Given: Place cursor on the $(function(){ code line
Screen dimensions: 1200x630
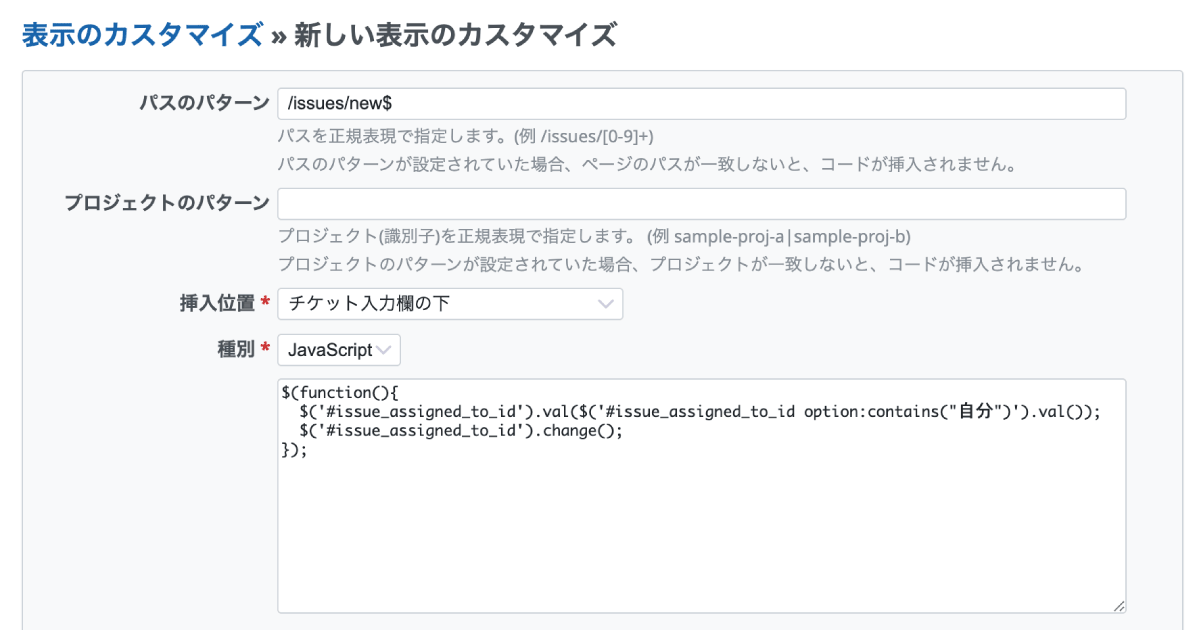Looking at the screenshot, I should [342, 393].
